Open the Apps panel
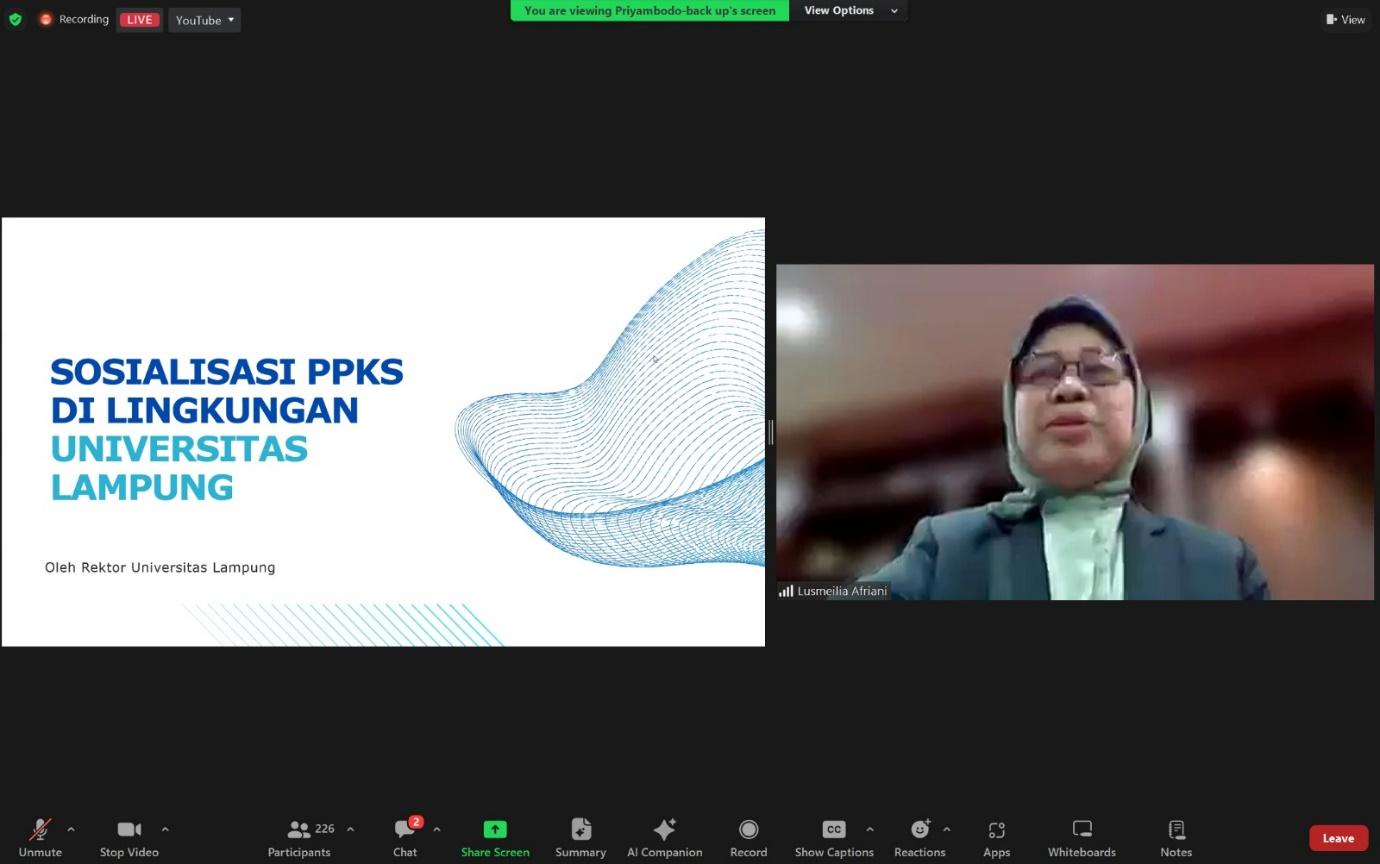1380x864 pixels. click(996, 837)
